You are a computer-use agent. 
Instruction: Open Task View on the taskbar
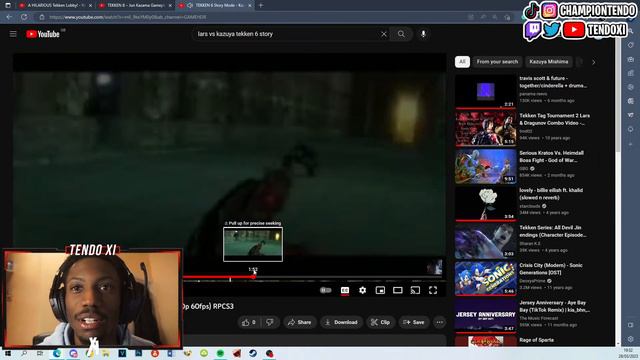[x=40, y=353]
